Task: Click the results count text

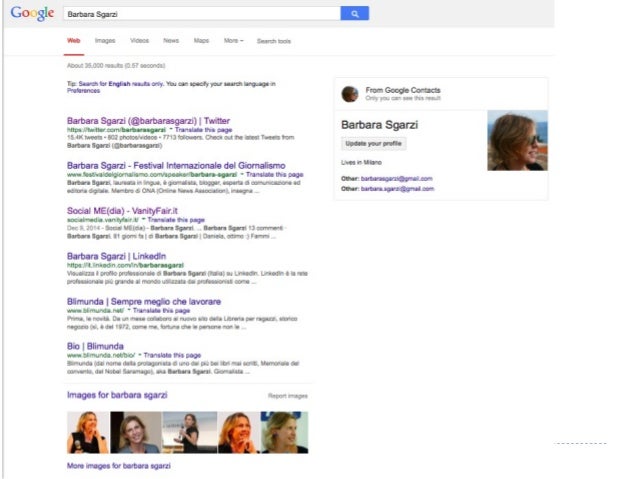Action: pyautogui.click(x=116, y=66)
